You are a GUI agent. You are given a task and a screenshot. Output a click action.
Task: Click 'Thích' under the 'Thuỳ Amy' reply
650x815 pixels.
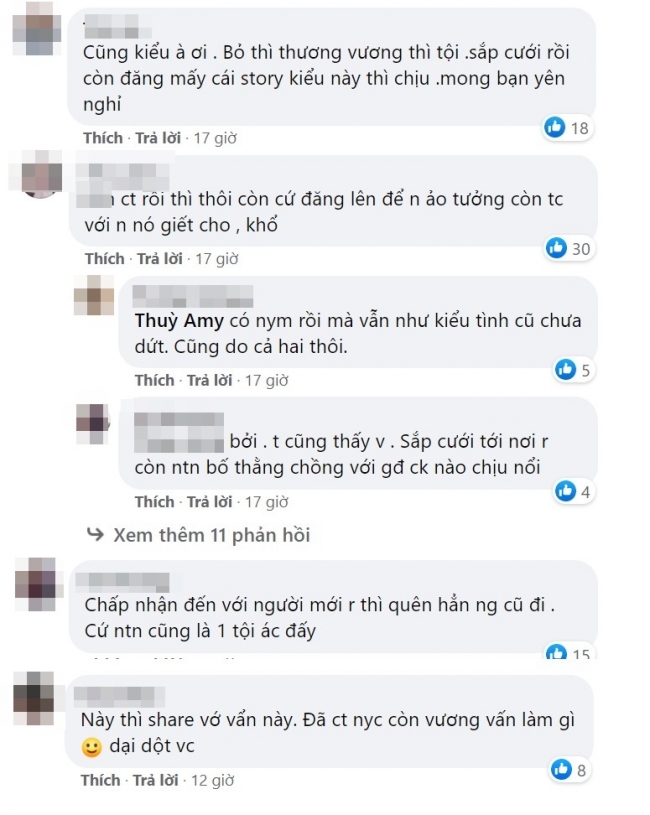point(154,380)
